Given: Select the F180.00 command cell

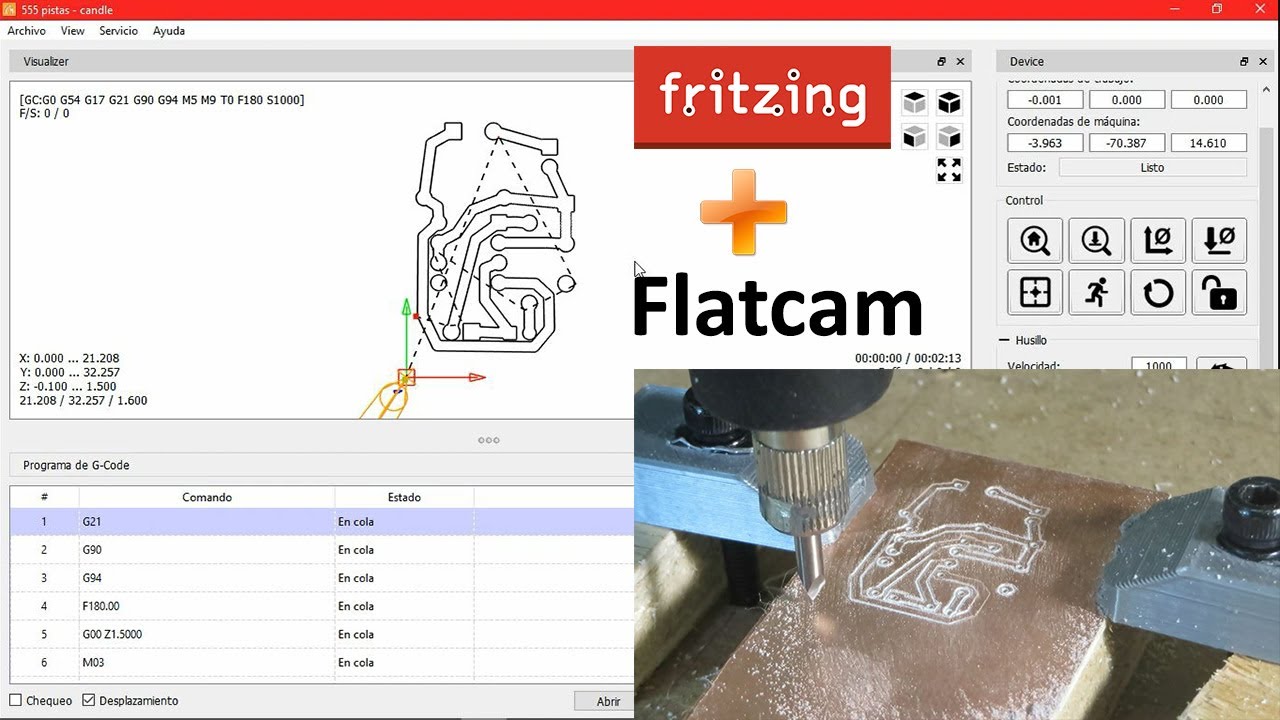Looking at the screenshot, I should [207, 606].
